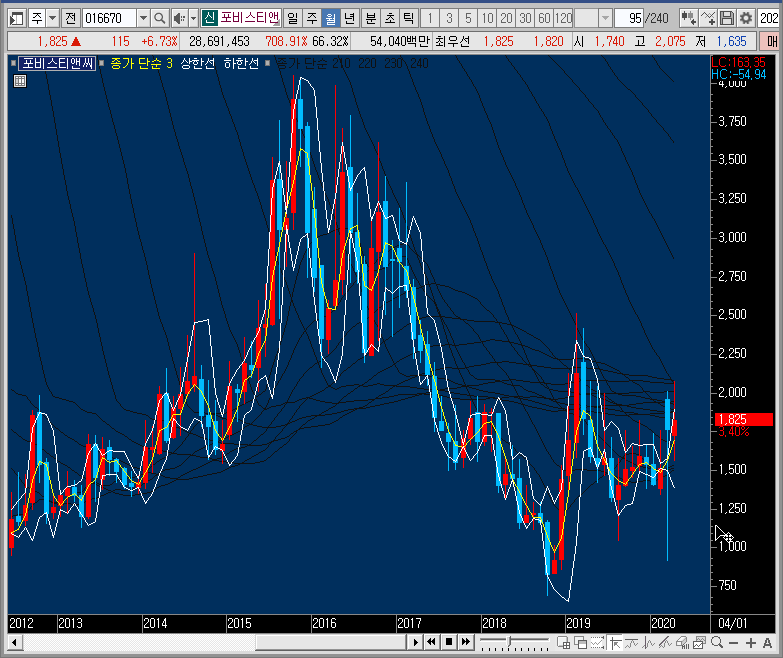The height and width of the screenshot is (658, 783).
Task: Click the candlestick add-item icon
Action: [689, 18]
